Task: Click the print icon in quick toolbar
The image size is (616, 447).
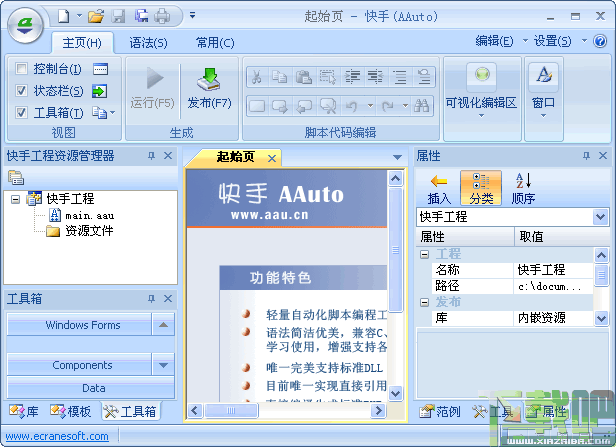Action: (x=162, y=16)
